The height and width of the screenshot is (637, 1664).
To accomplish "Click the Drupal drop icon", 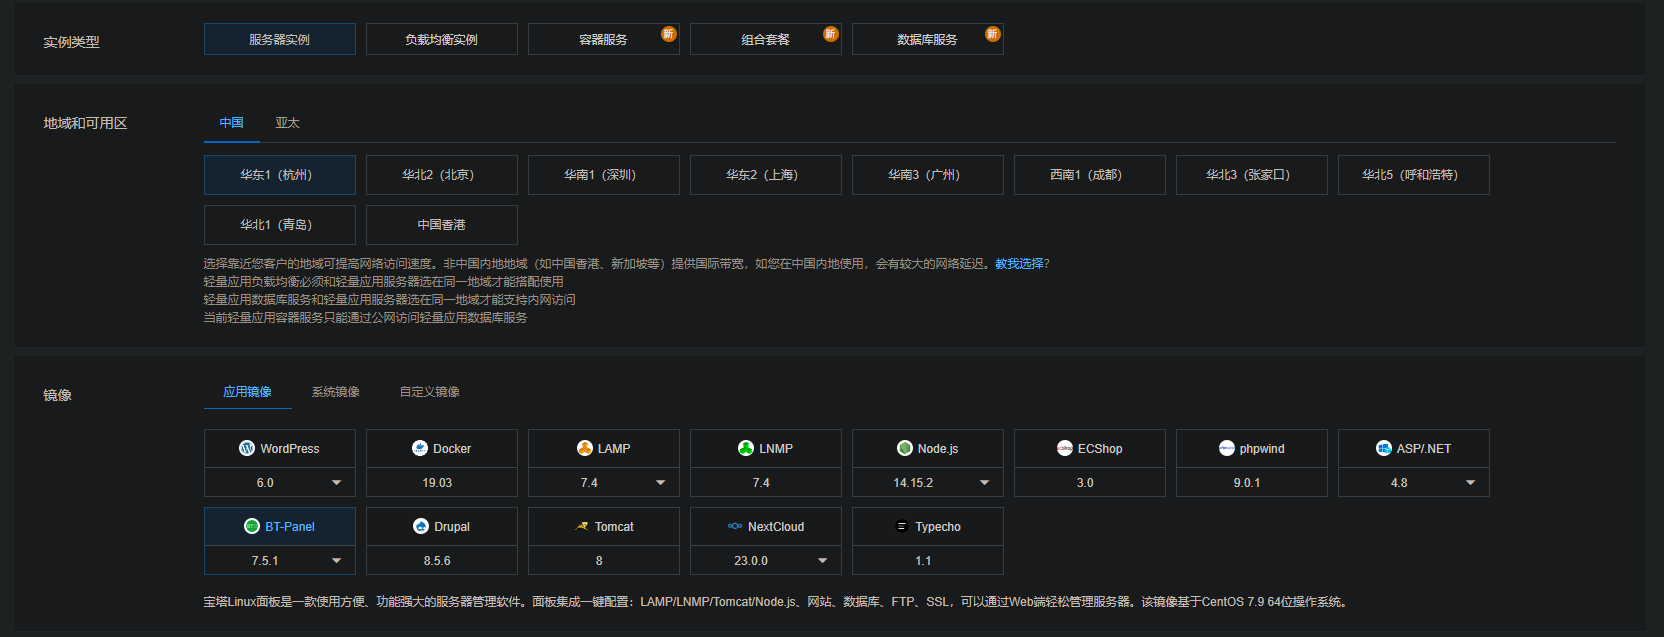I will [x=421, y=526].
